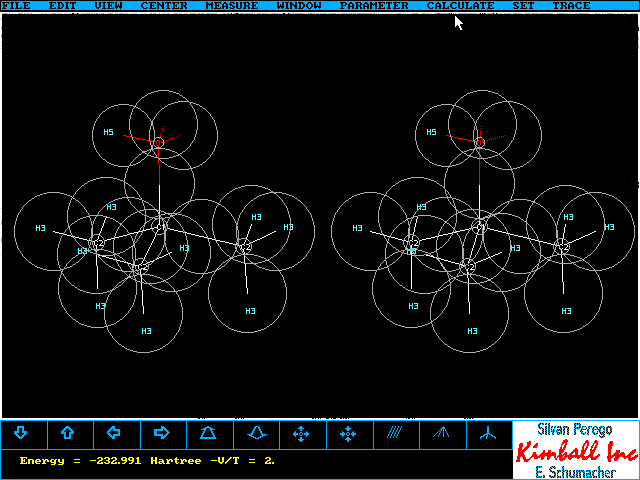
Task: Click the tripod axes icon
Action: click(488, 433)
